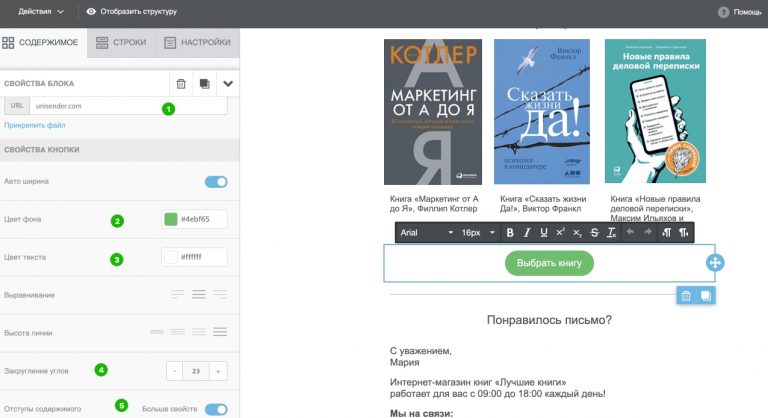Image resolution: width=768 pixels, height=418 pixels.
Task: Click the blue move handle of button block
Action: coord(715,263)
